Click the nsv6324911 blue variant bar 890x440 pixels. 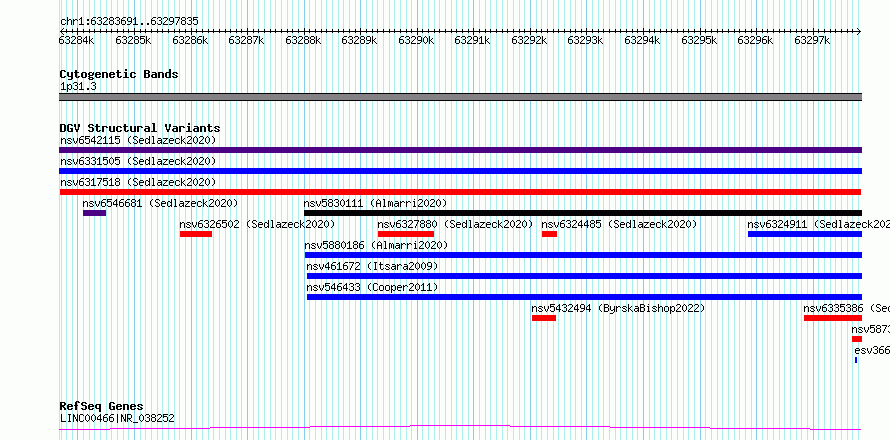point(805,234)
